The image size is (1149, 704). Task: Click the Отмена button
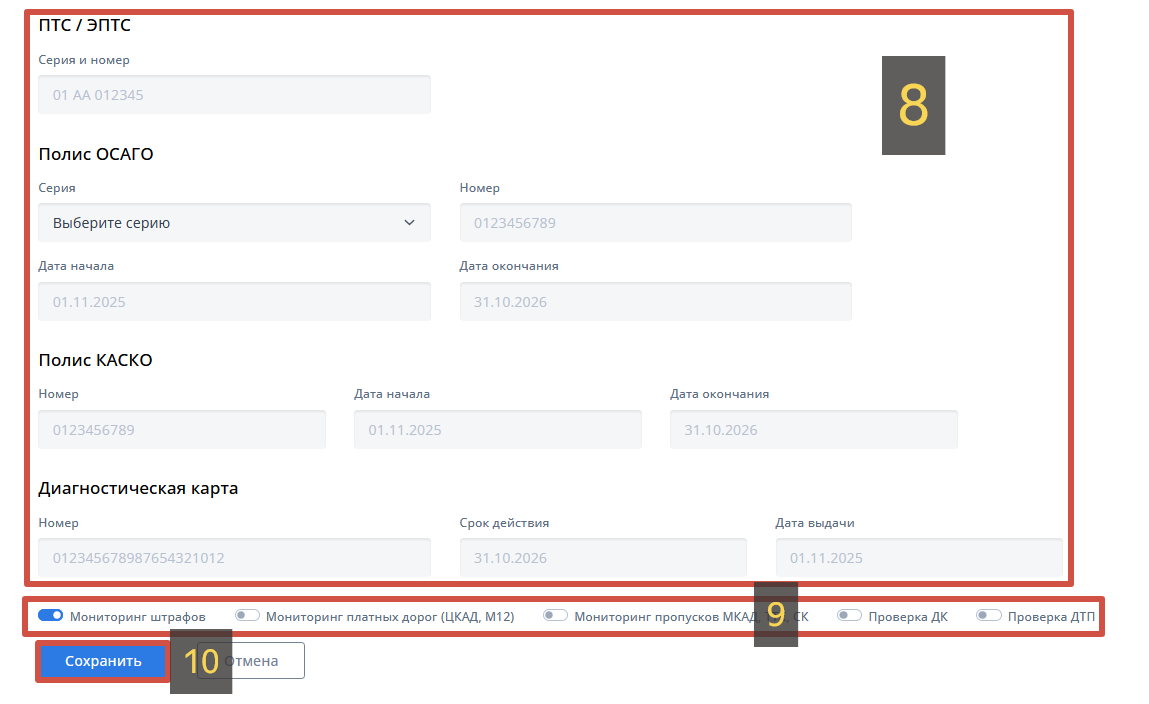point(266,661)
